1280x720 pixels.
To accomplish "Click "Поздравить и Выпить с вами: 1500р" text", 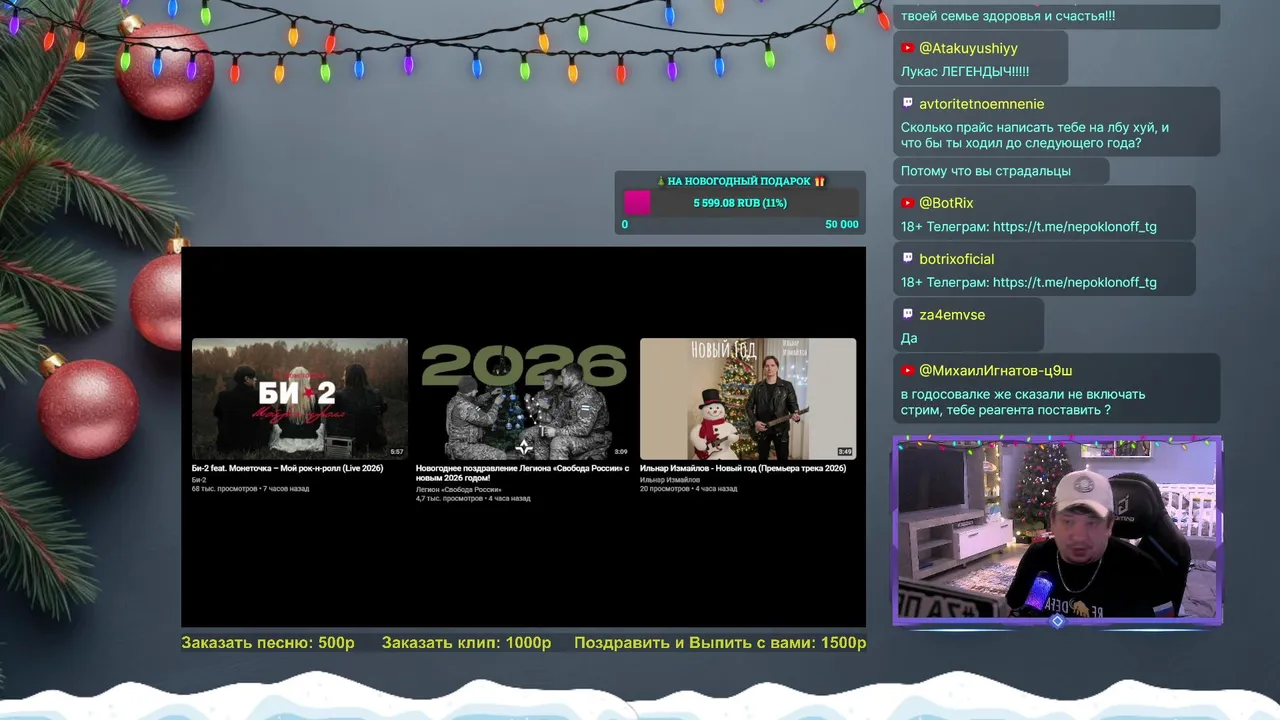I will tap(720, 643).
